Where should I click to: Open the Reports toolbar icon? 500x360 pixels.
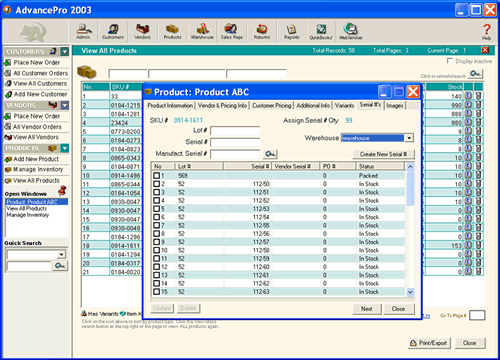tap(291, 31)
